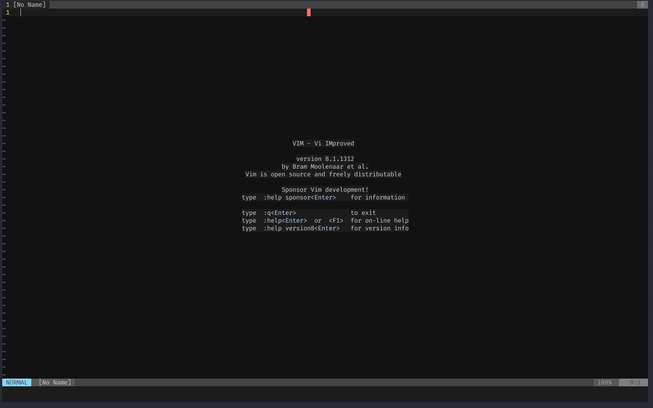The image size is (653, 408).
Task: Click the ':q<Enter>' exit hint
Action: pos(280,213)
